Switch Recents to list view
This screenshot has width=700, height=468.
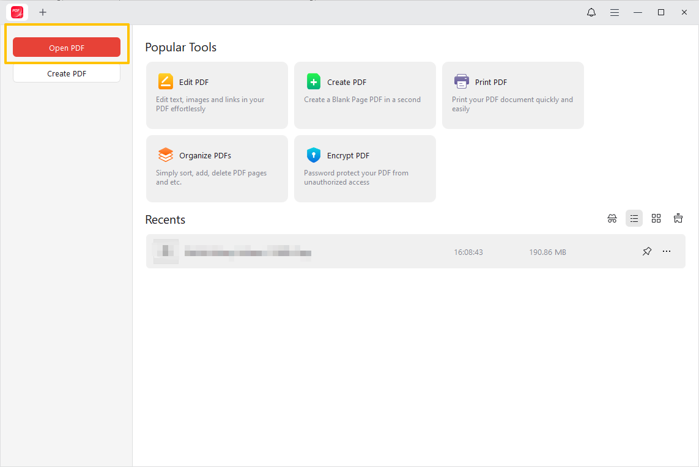(634, 218)
